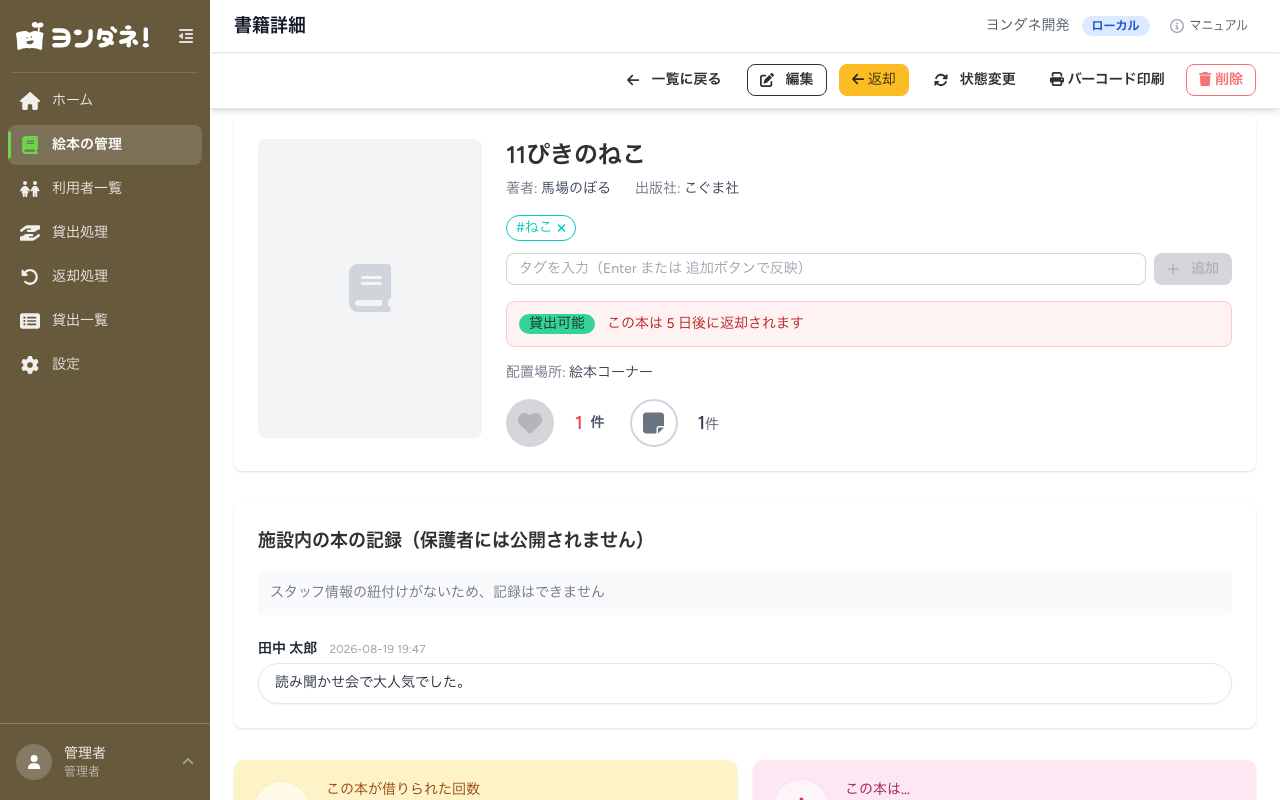Click ヨンダネ開発 facility name
Image resolution: width=1280 pixels, height=800 pixels.
pyautogui.click(x=1028, y=26)
